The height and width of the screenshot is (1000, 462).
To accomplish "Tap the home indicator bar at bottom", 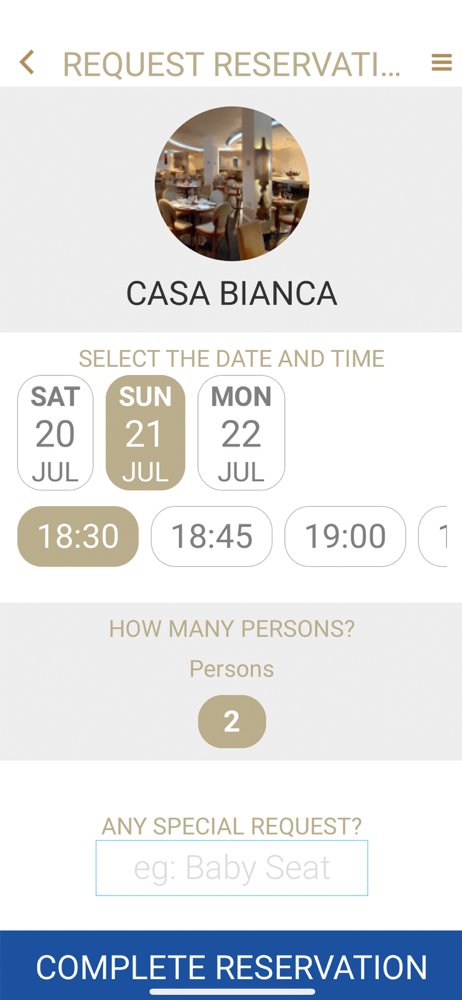I will coord(232,992).
